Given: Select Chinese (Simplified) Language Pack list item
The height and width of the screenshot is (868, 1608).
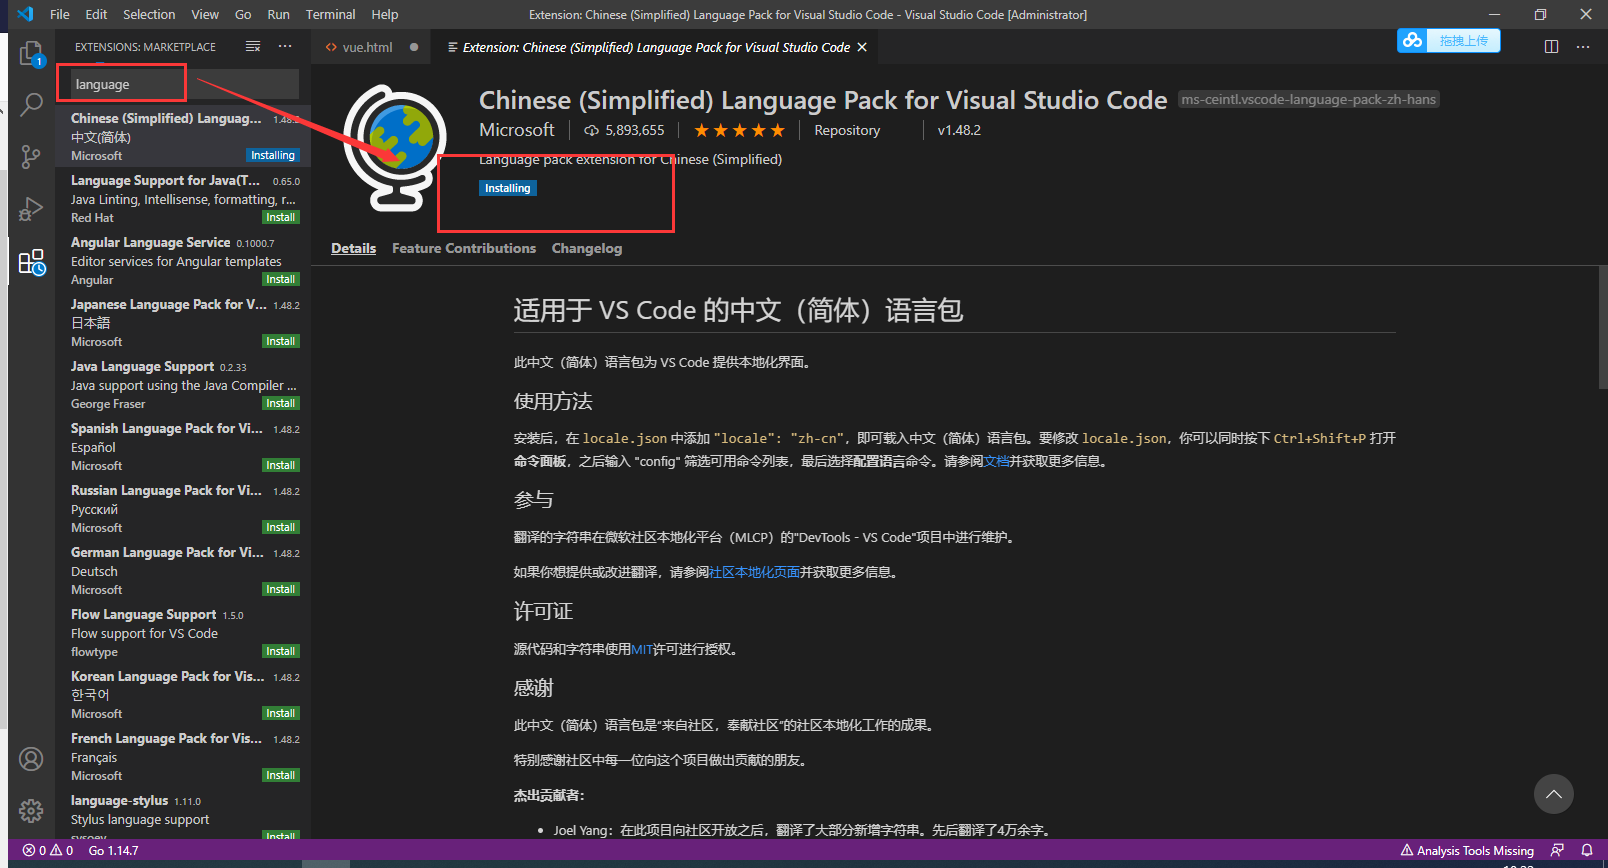Looking at the screenshot, I should coord(183,136).
